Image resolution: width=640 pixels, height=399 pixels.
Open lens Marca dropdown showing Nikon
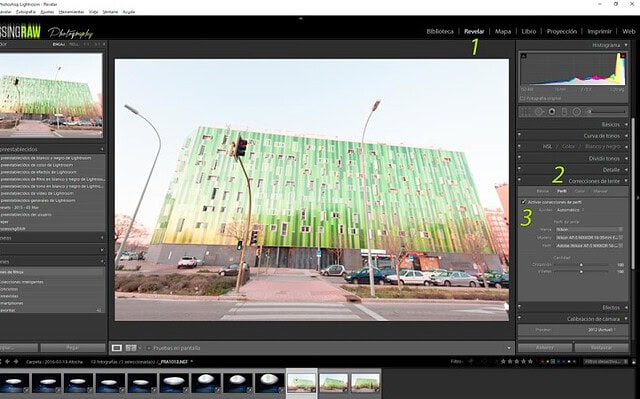click(x=589, y=229)
